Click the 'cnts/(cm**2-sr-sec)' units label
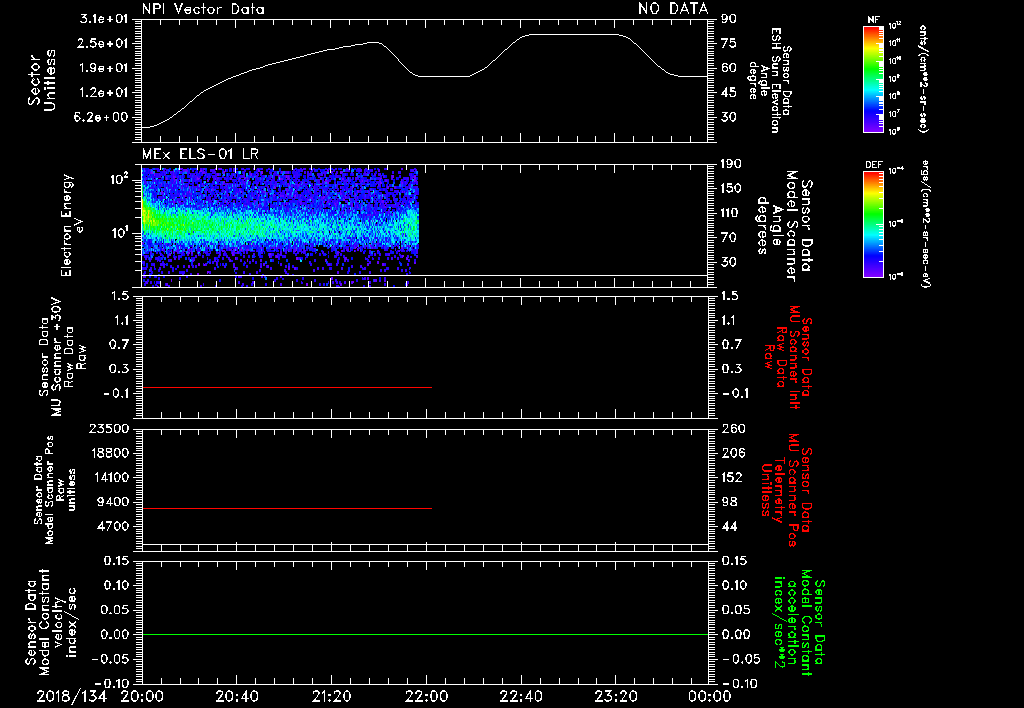This screenshot has width=1024, height=708. tap(923, 78)
